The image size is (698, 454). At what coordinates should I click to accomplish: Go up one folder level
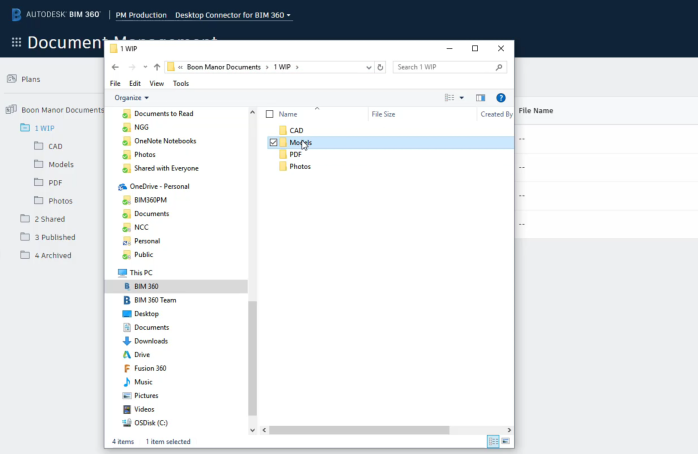[x=157, y=67]
